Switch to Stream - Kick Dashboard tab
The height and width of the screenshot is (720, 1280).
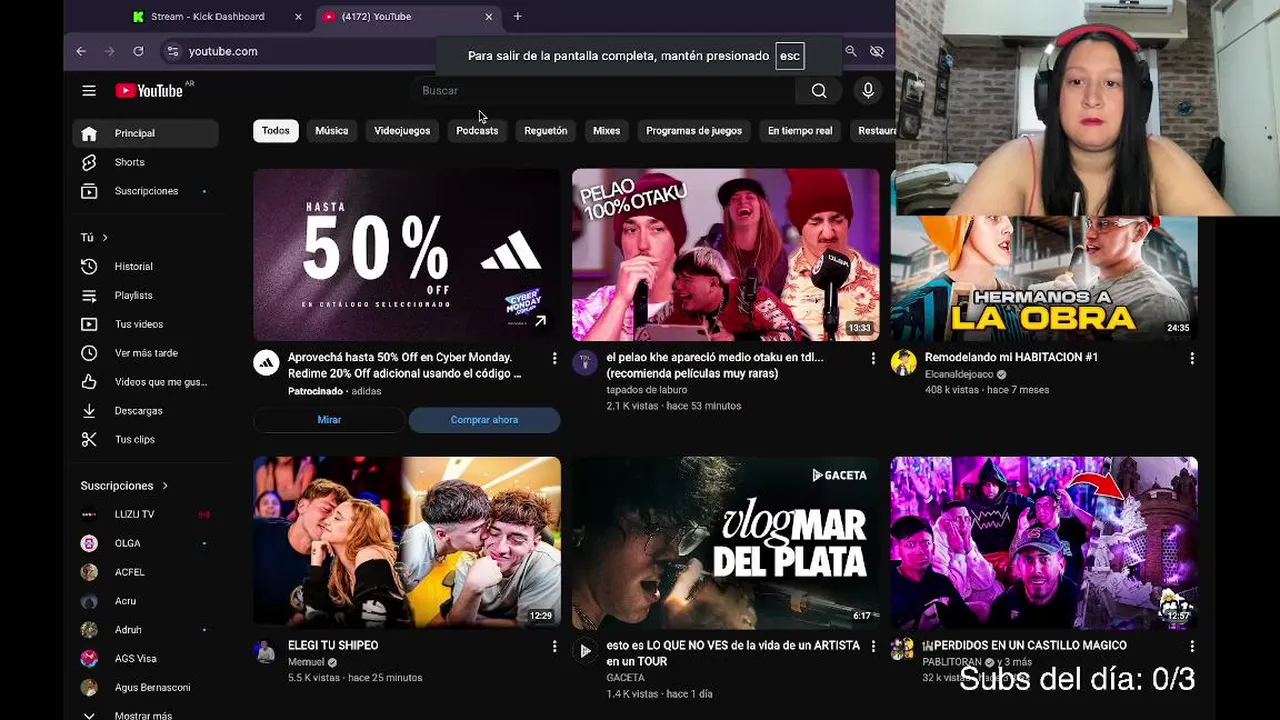[x=208, y=17]
